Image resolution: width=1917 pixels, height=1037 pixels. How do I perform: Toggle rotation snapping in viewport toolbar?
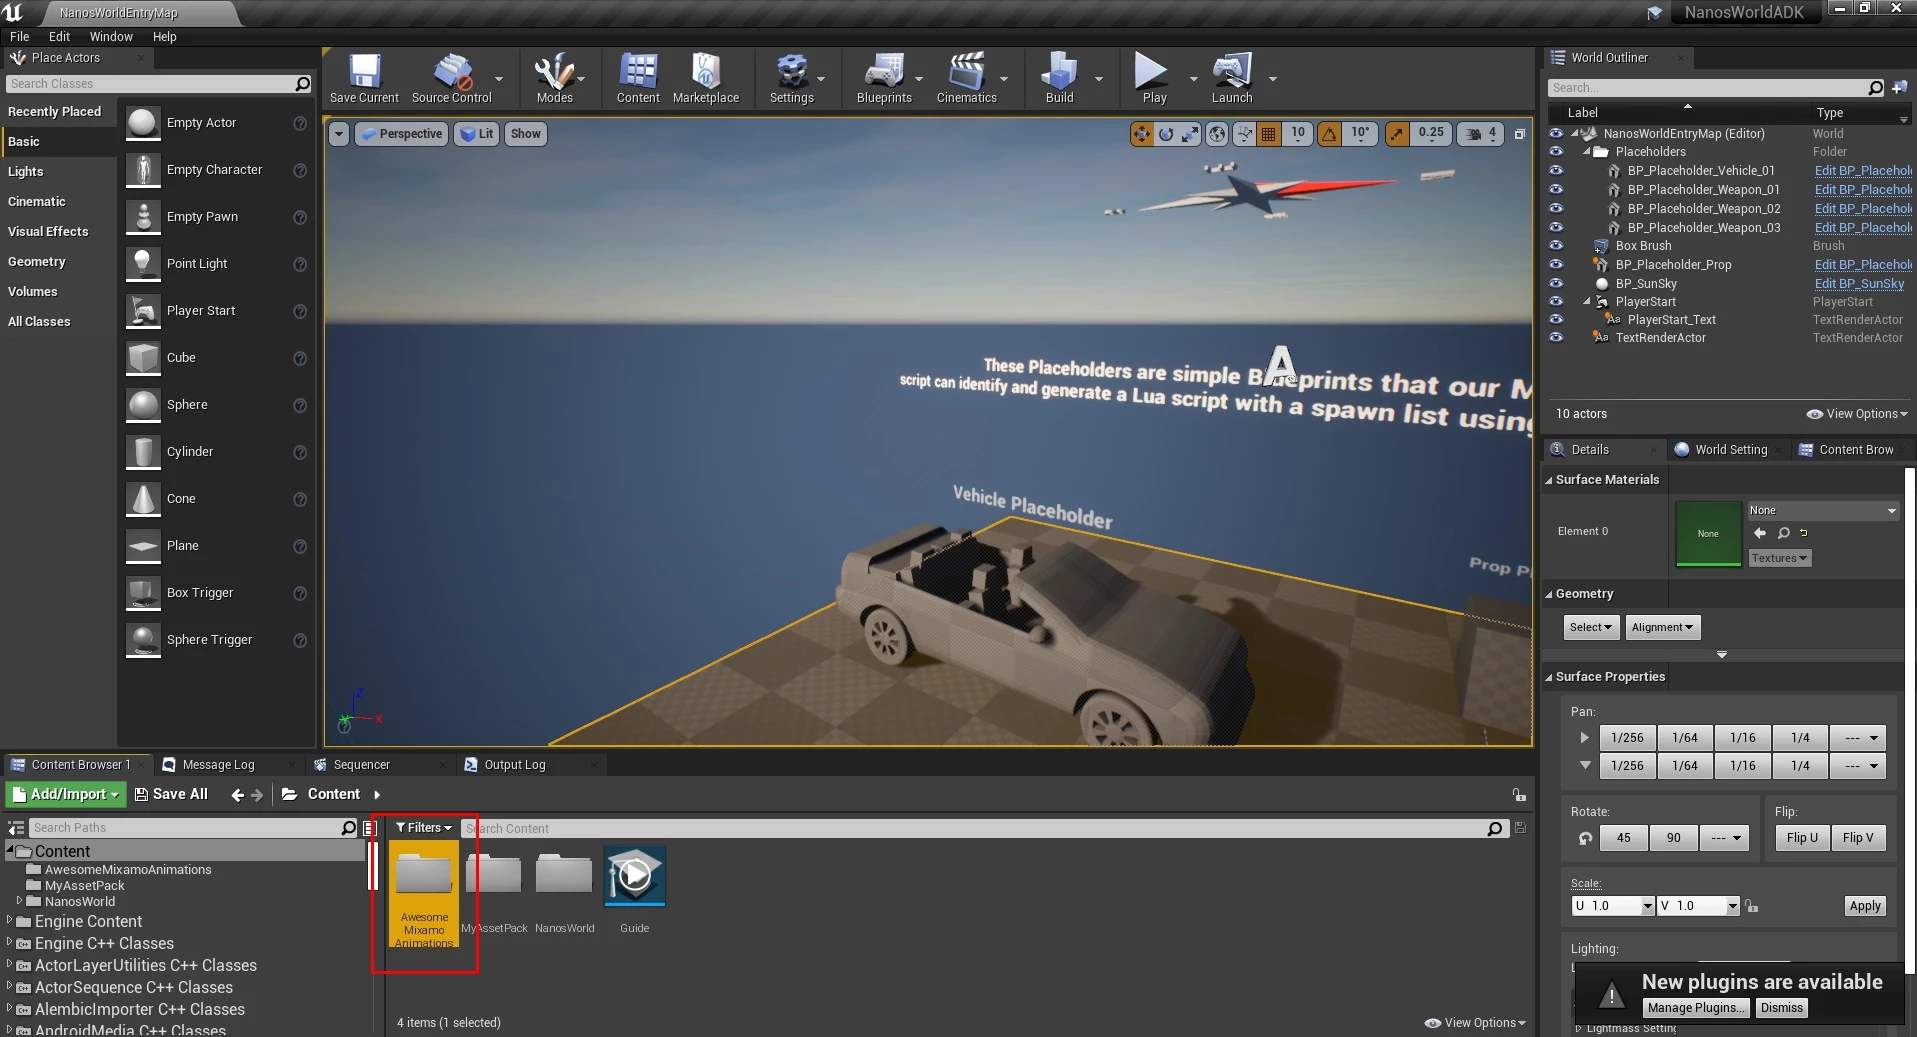pyautogui.click(x=1329, y=134)
